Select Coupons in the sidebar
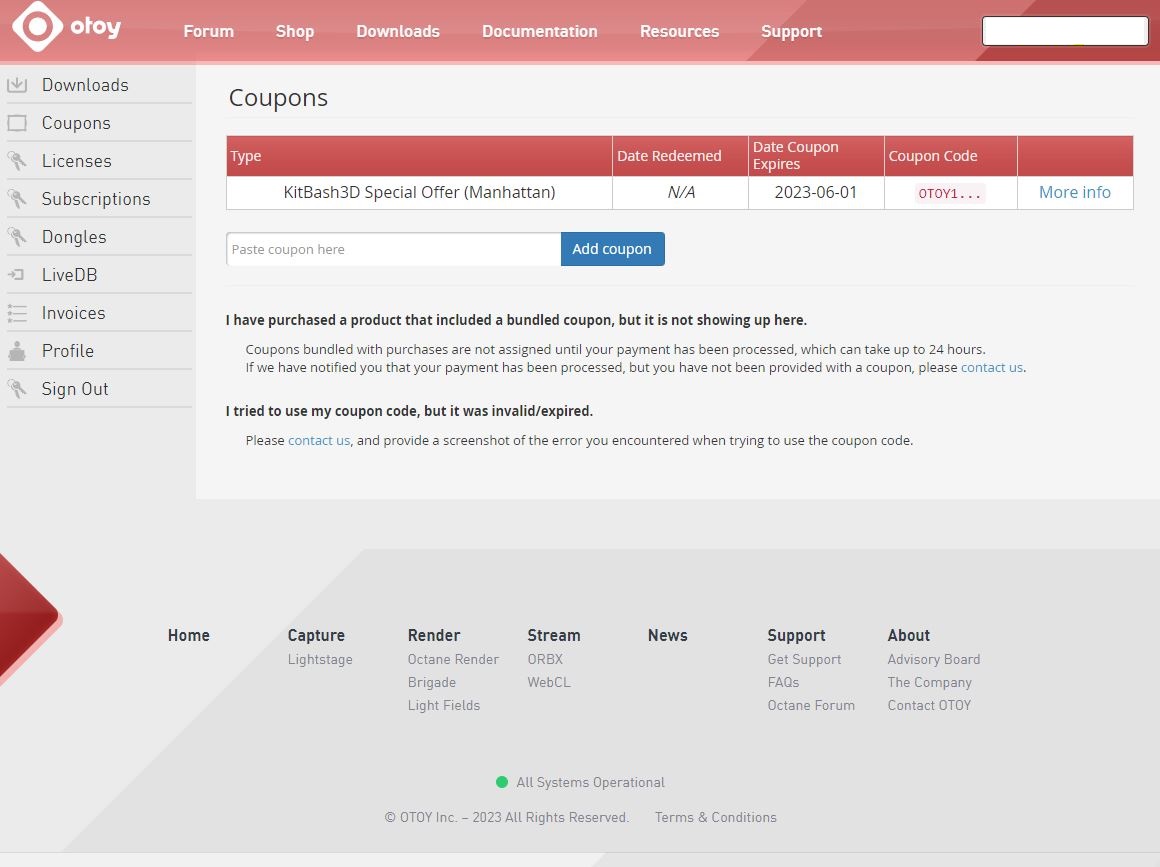The width and height of the screenshot is (1160, 867). tap(76, 123)
